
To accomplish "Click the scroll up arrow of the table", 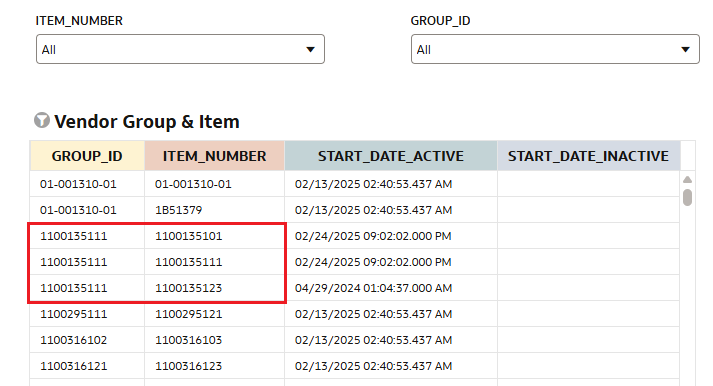I will pyautogui.click(x=688, y=180).
